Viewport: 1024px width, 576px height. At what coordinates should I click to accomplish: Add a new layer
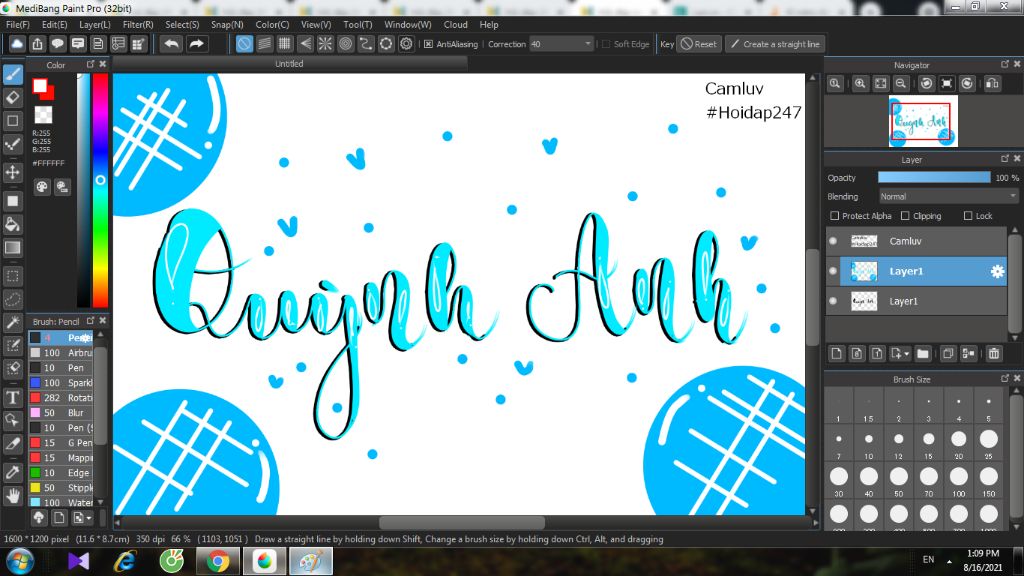836,353
